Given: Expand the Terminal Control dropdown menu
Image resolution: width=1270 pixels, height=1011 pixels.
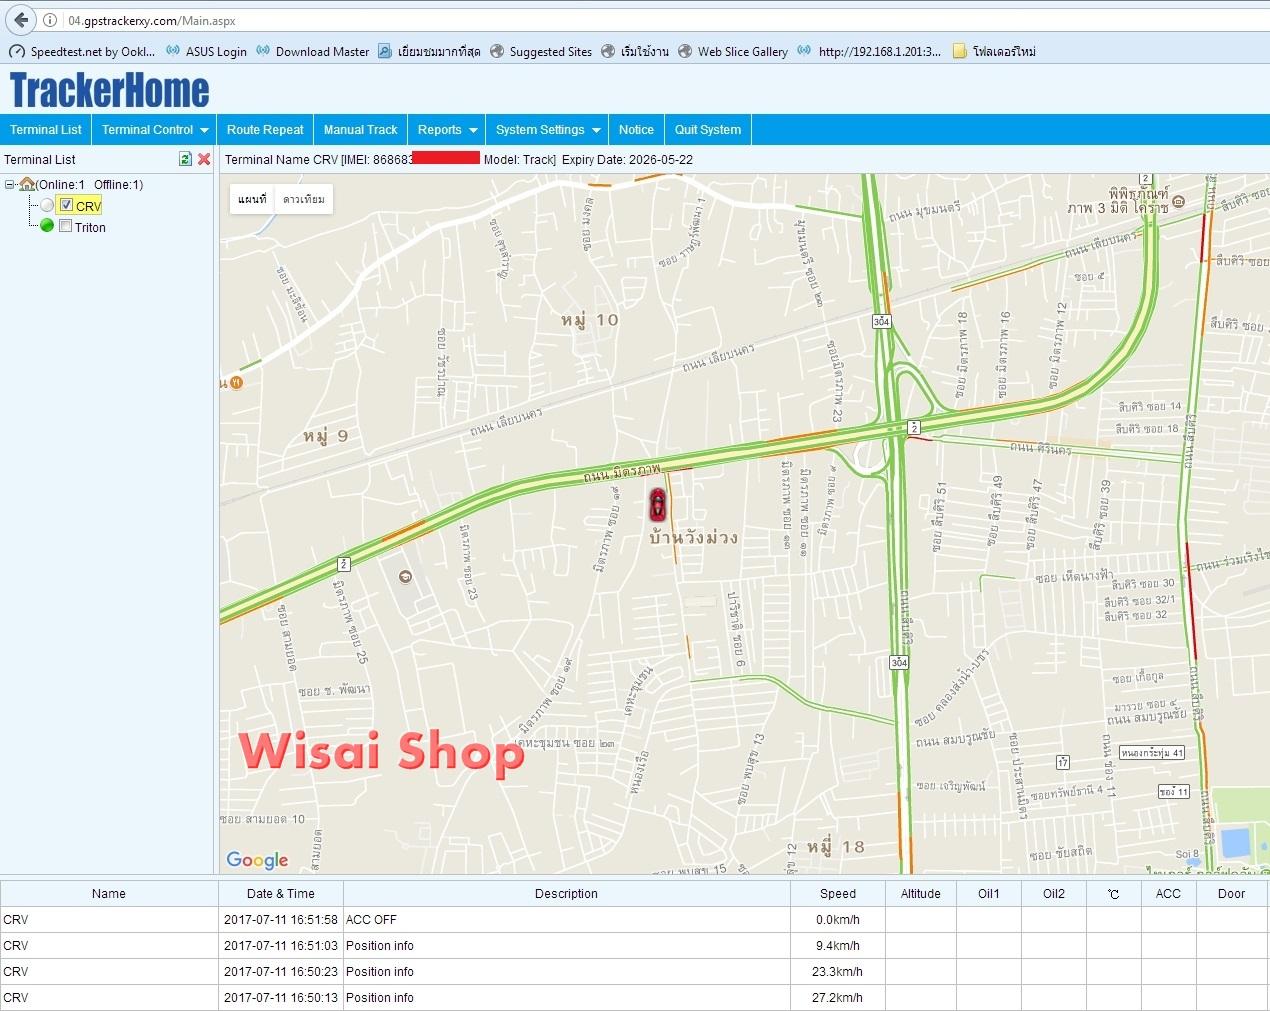Looking at the screenshot, I should tap(155, 130).
